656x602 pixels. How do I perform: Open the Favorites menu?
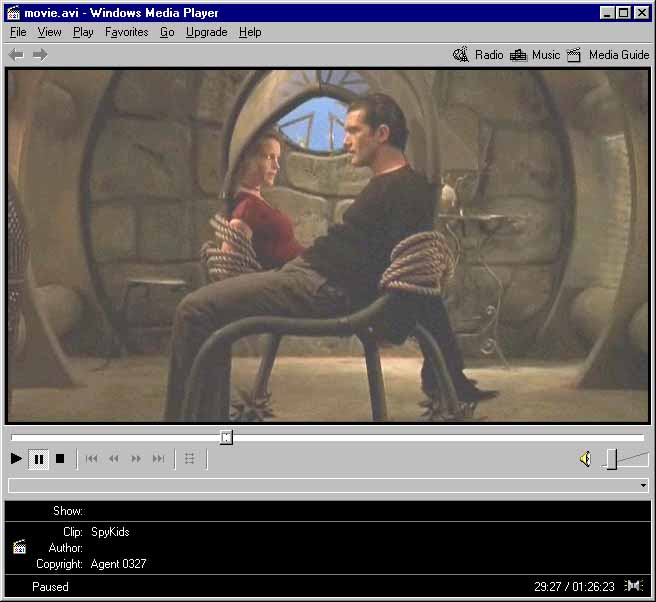[x=126, y=32]
